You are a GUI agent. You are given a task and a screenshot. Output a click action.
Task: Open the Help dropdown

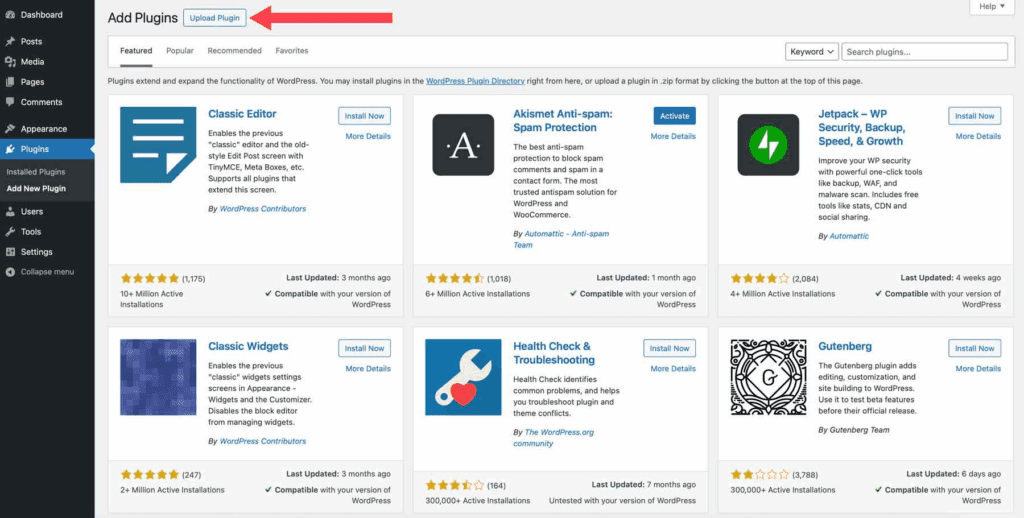point(991,7)
